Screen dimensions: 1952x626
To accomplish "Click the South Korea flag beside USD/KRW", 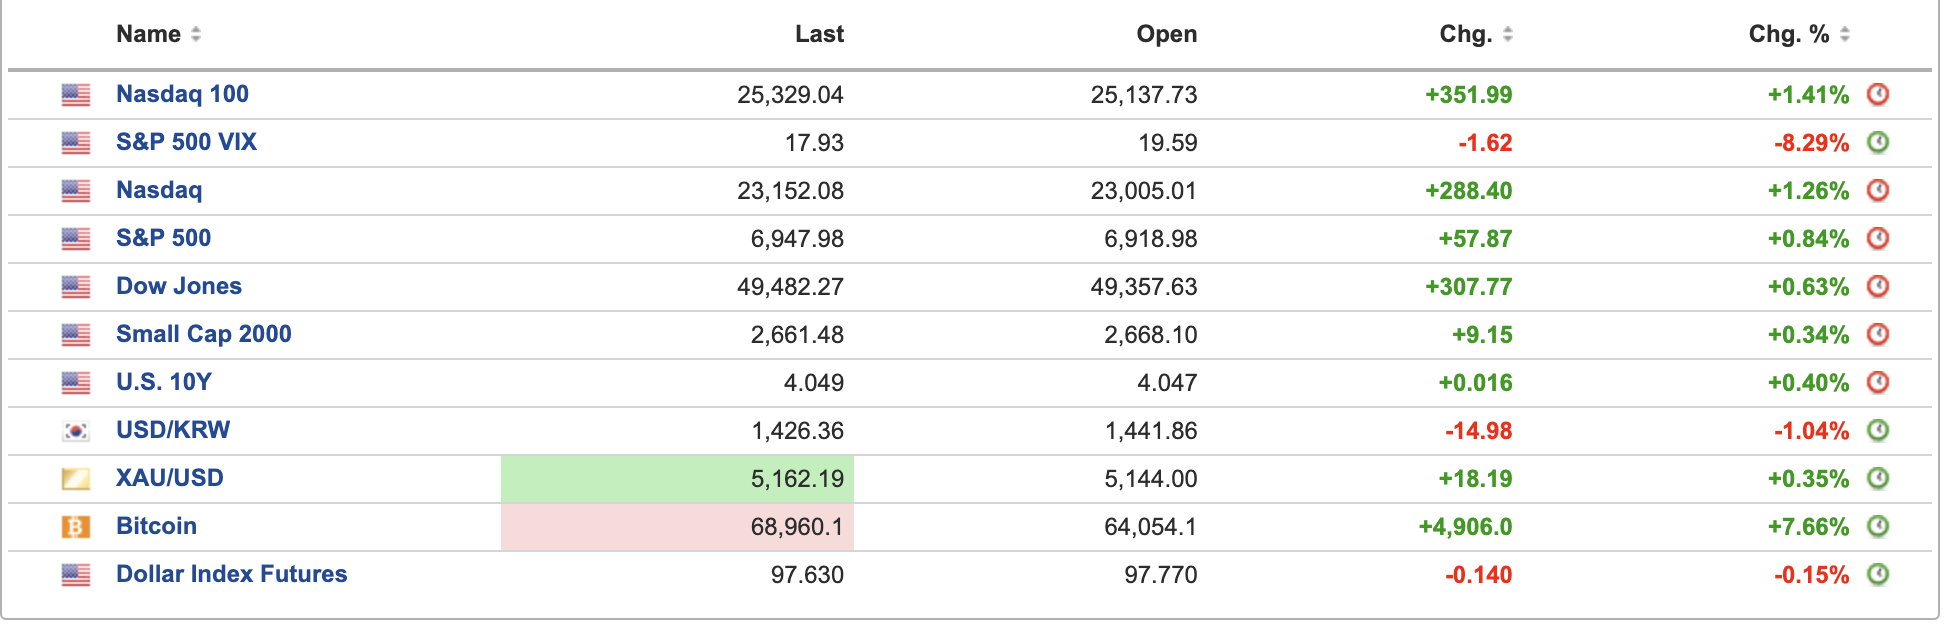I will (x=76, y=431).
